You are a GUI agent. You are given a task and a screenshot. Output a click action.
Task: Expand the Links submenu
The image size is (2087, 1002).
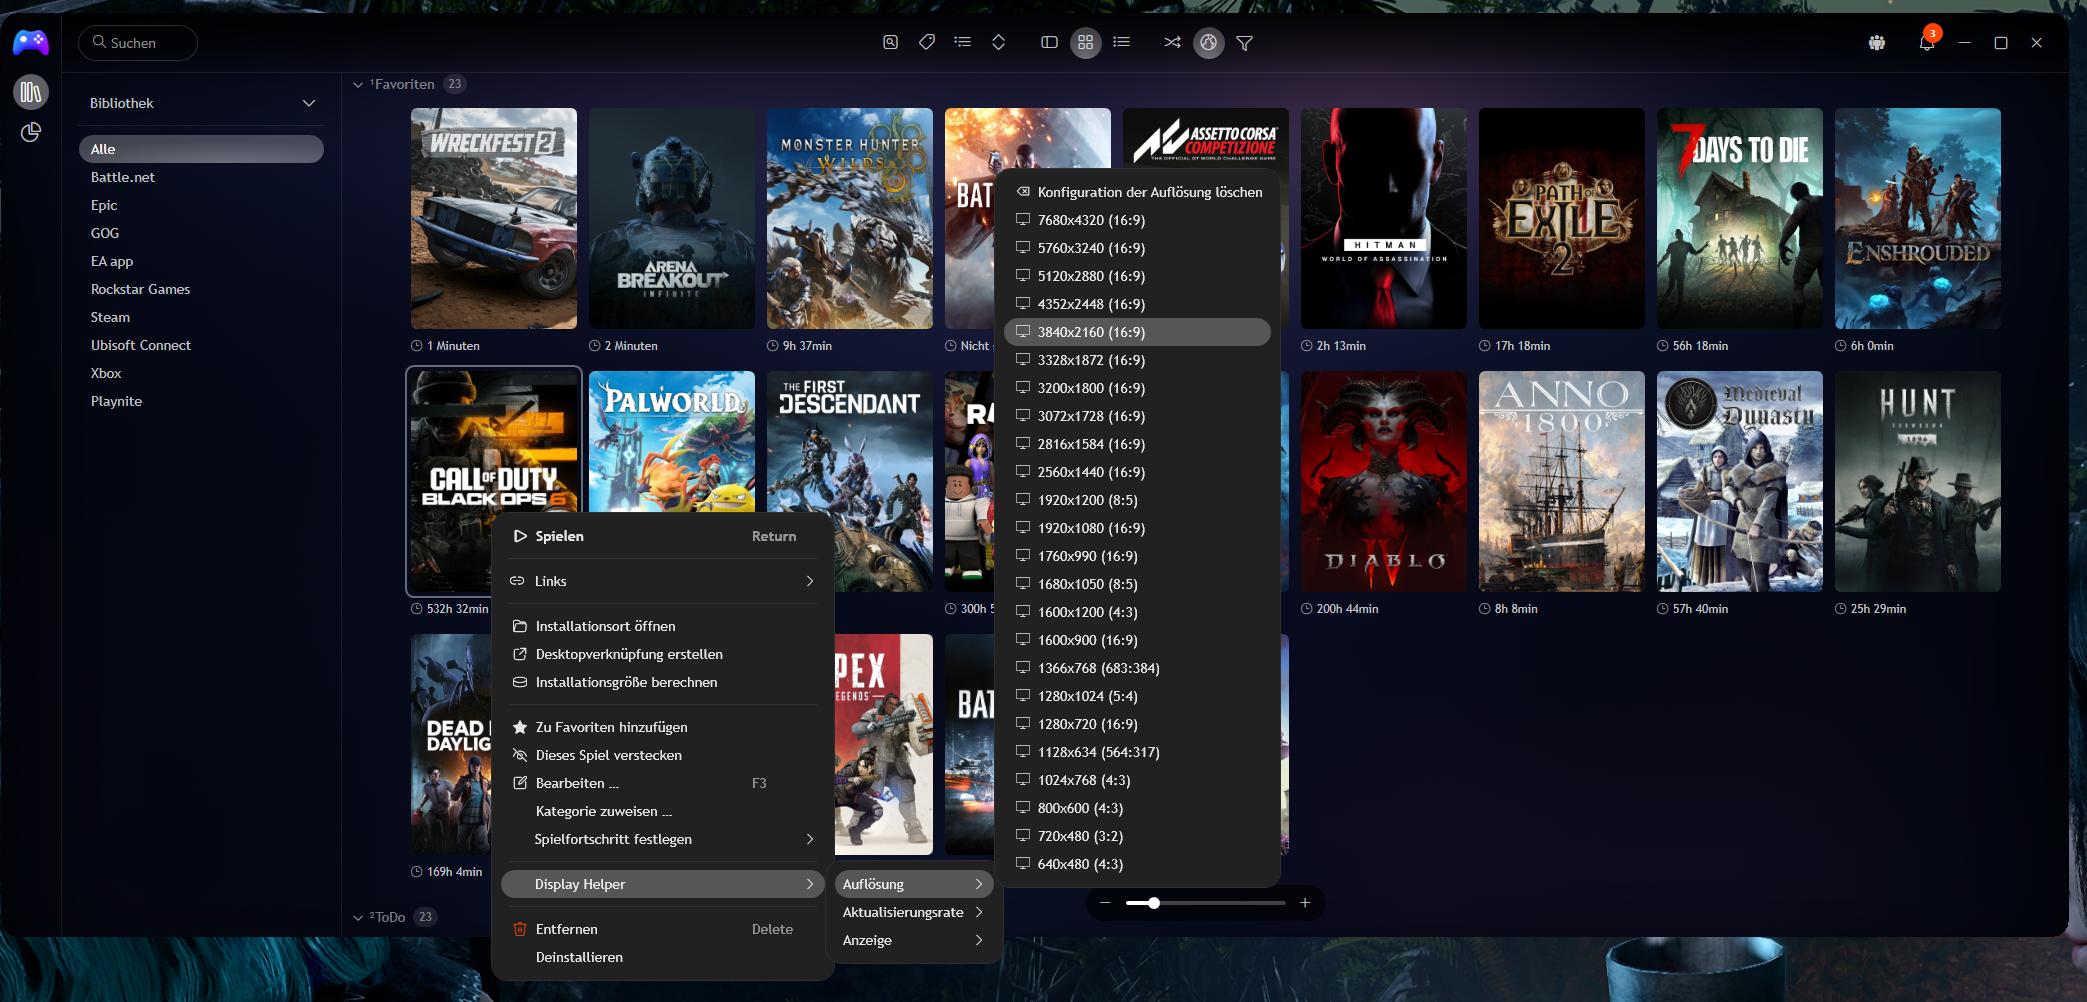point(665,581)
